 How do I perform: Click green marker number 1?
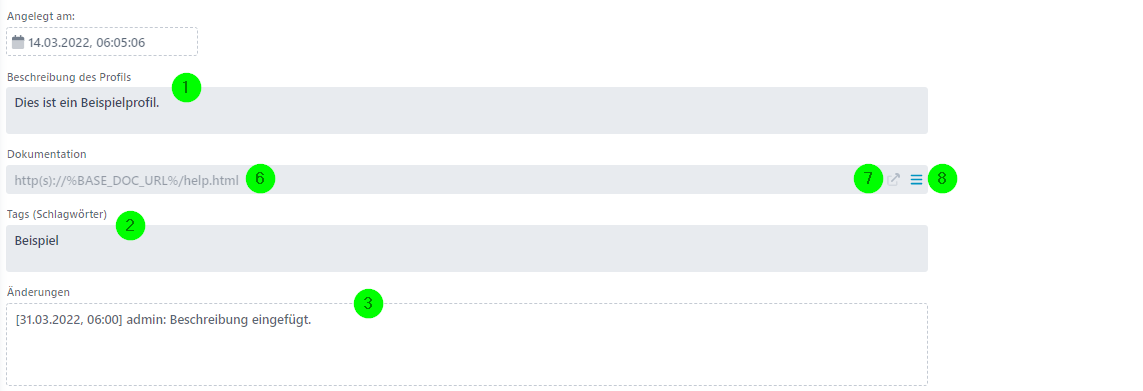pyautogui.click(x=186, y=88)
